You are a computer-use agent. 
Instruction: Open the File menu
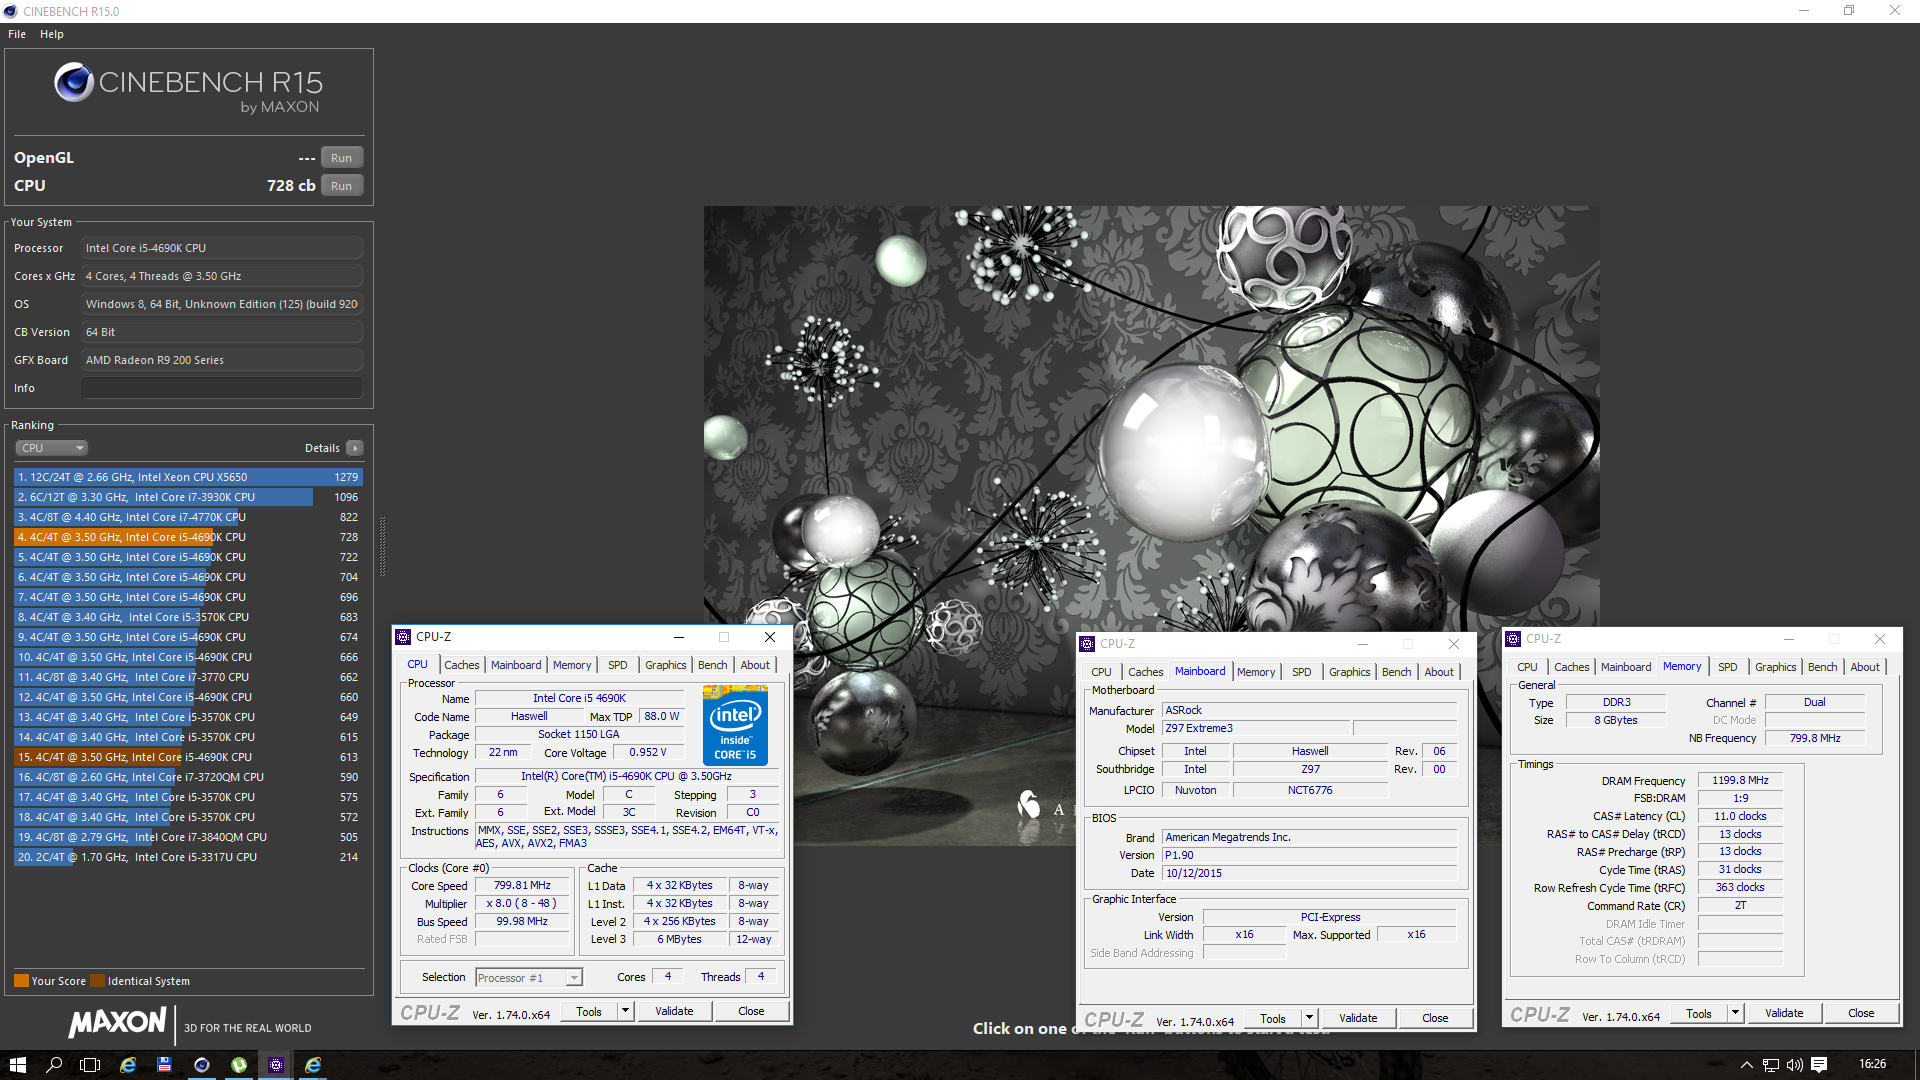click(x=17, y=34)
